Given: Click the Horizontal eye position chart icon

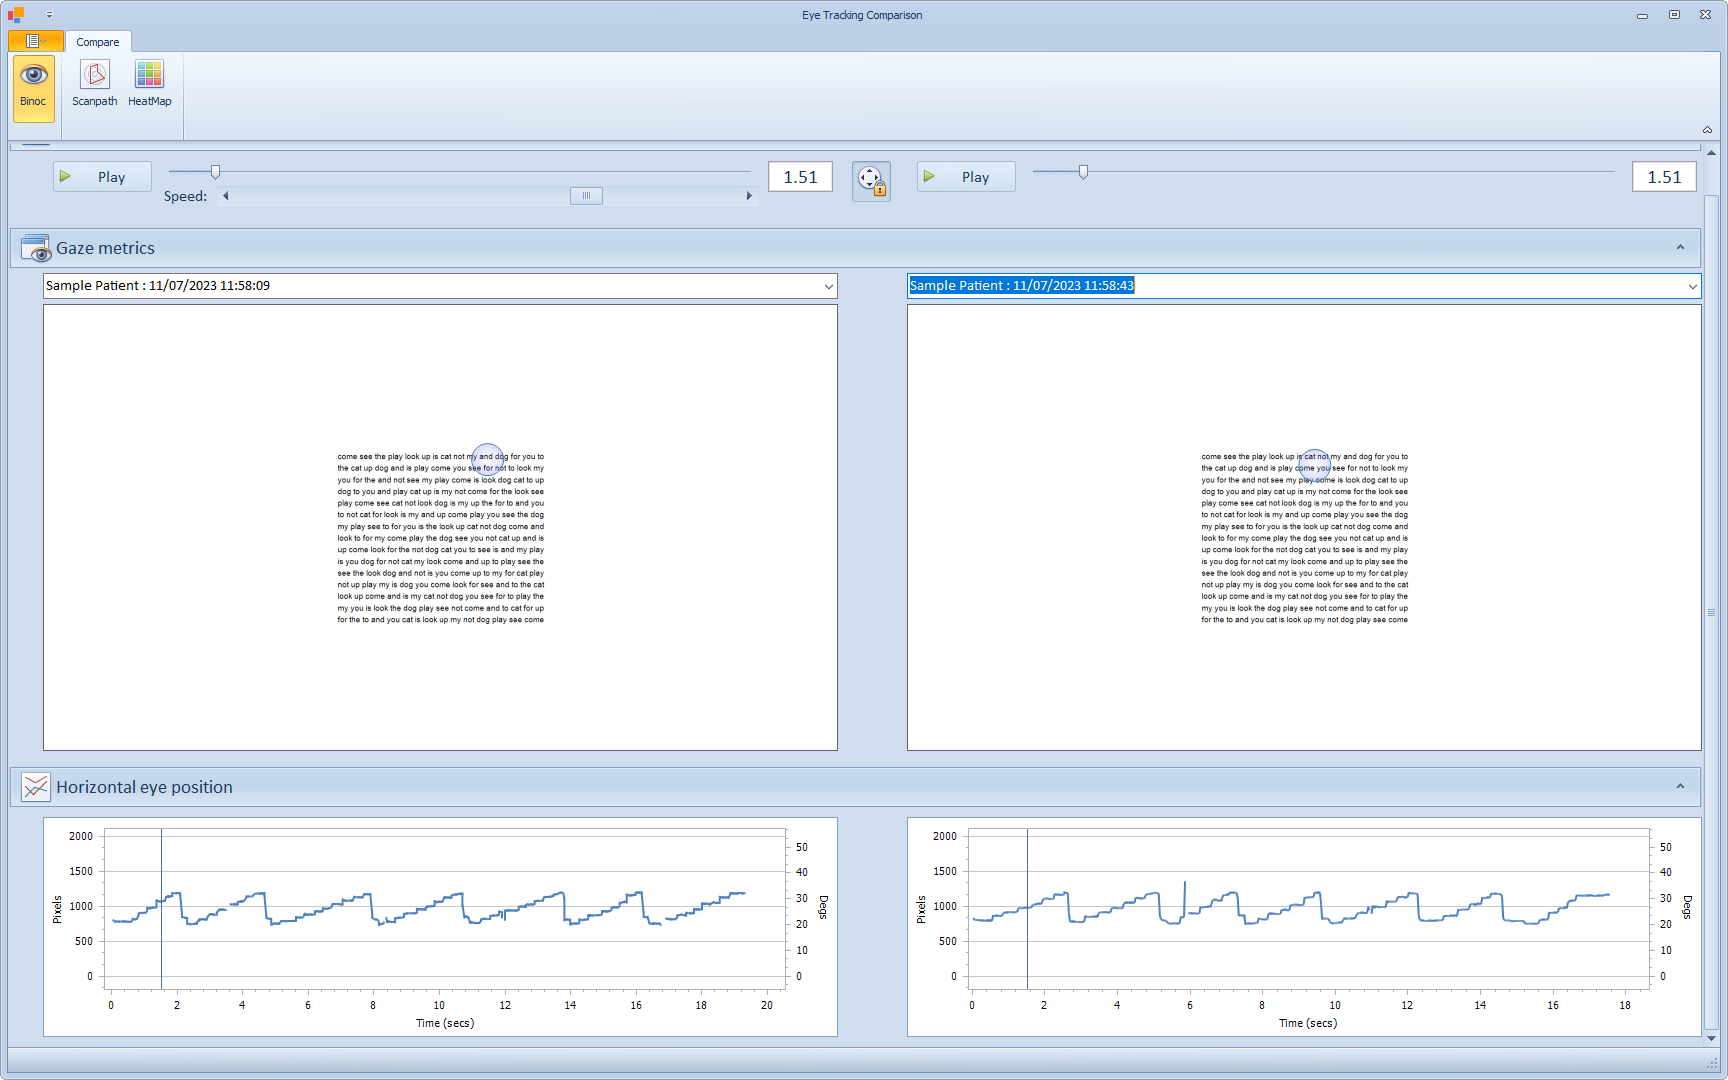Looking at the screenshot, I should click(x=35, y=787).
